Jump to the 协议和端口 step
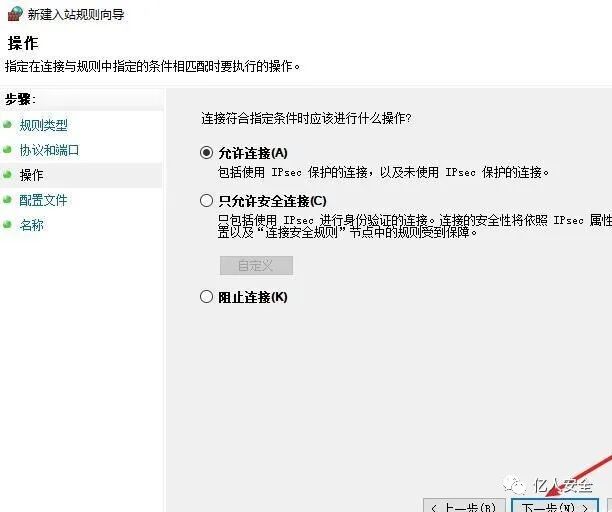This screenshot has width=612, height=512. [x=49, y=150]
